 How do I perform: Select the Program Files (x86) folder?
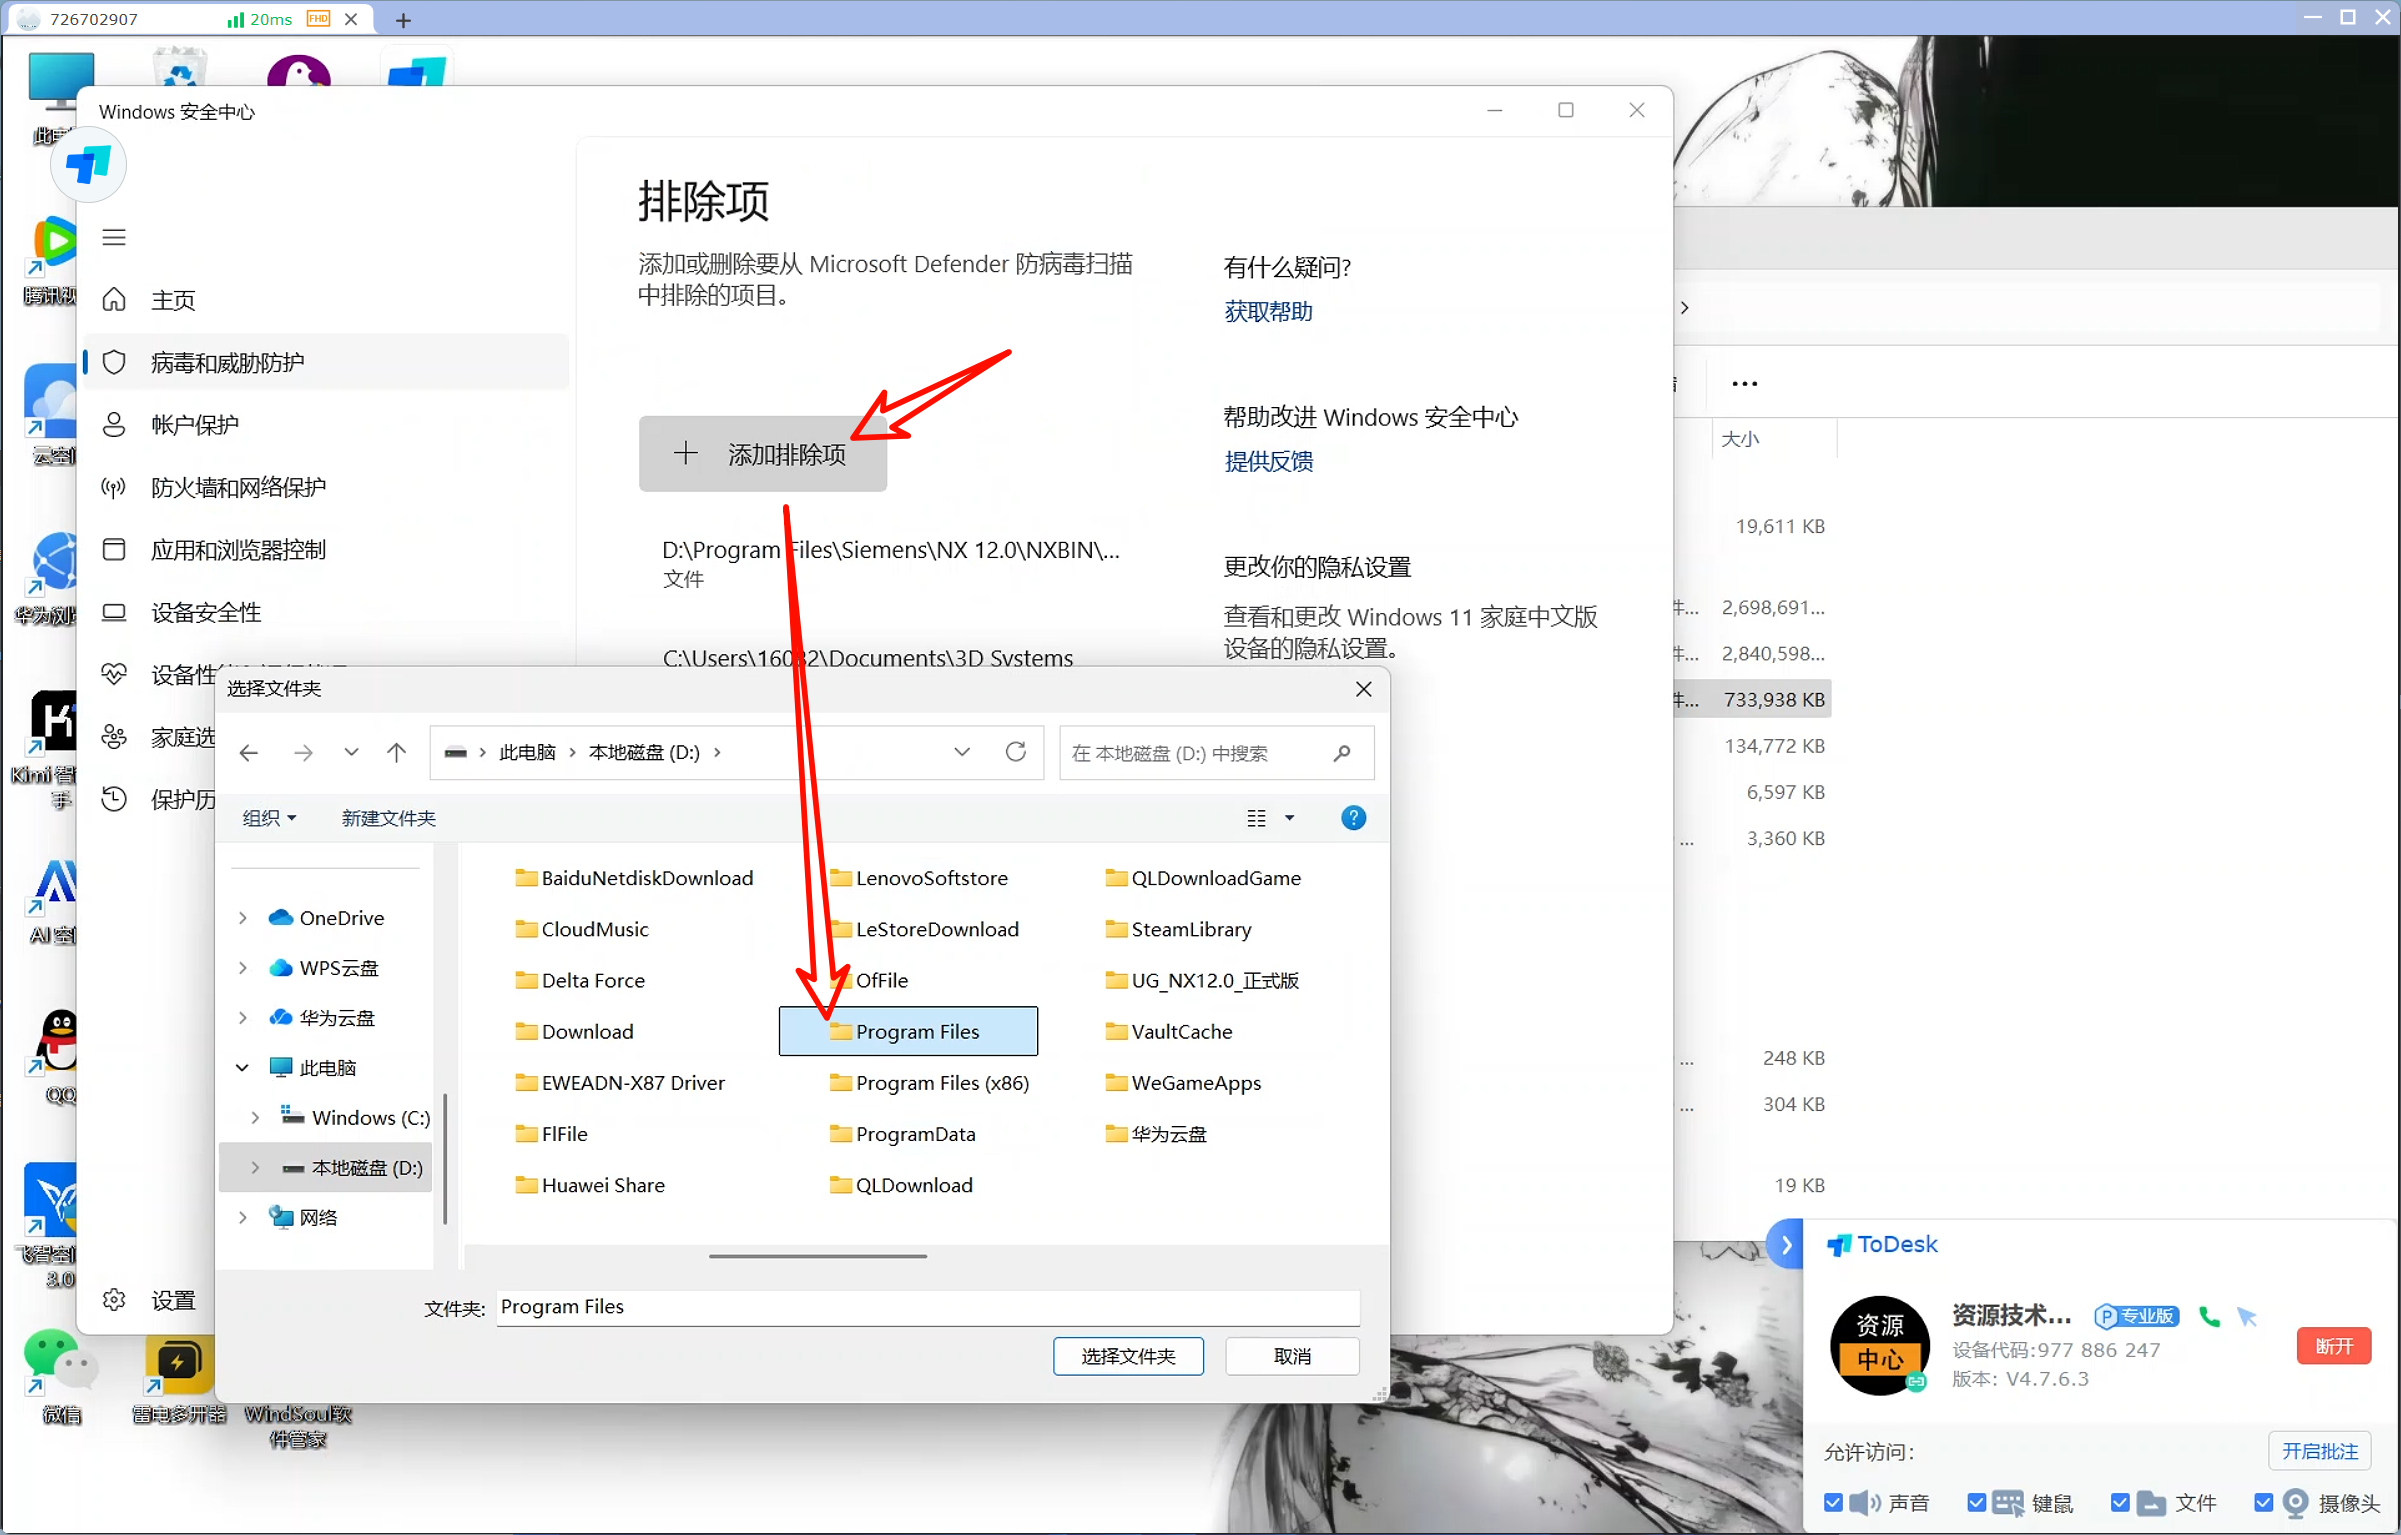929,1082
